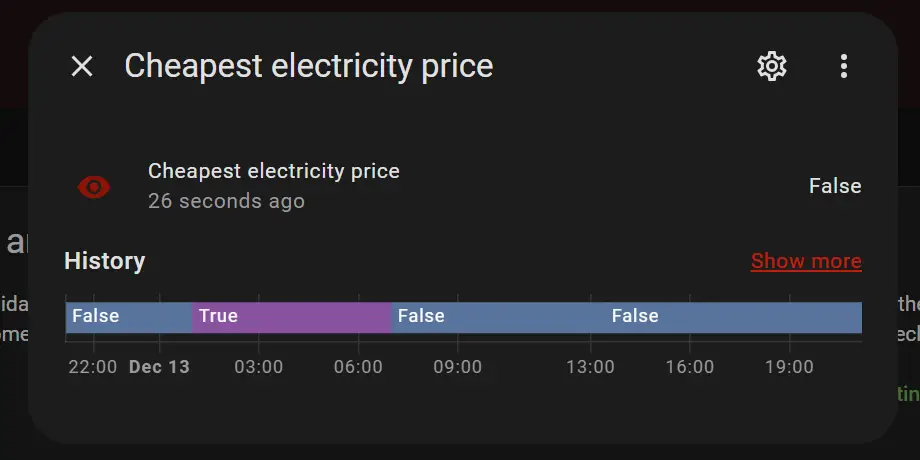The height and width of the screenshot is (460, 920).
Task: Open entity settings via the gear icon
Action: (772, 66)
